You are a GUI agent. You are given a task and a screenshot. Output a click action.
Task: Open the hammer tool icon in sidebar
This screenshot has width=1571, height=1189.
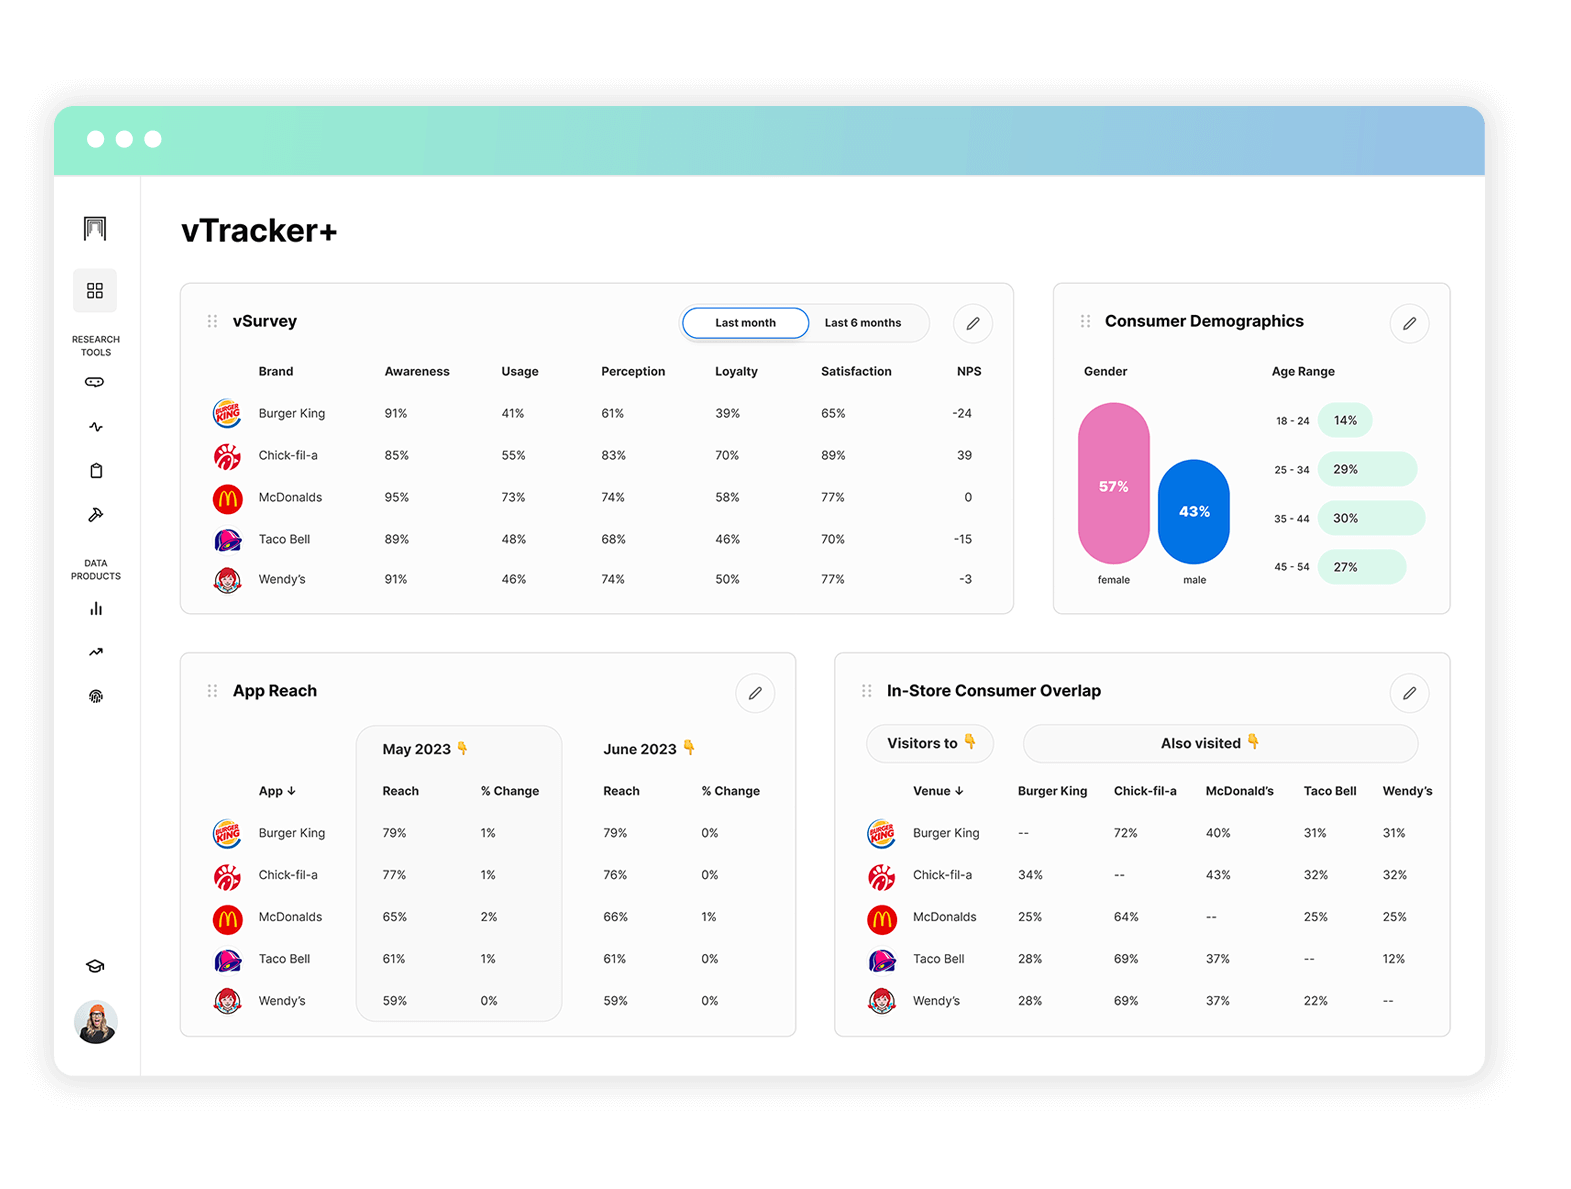96,515
